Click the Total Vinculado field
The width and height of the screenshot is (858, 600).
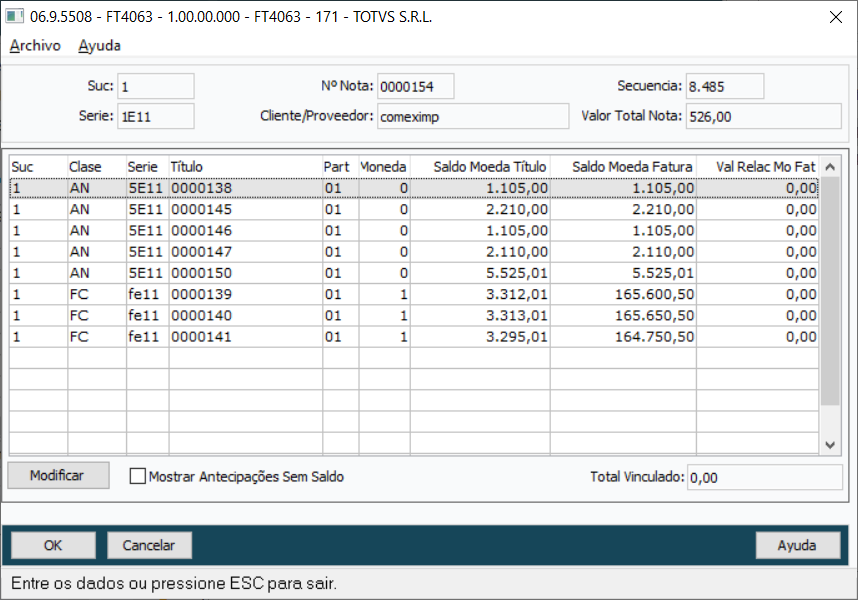764,477
